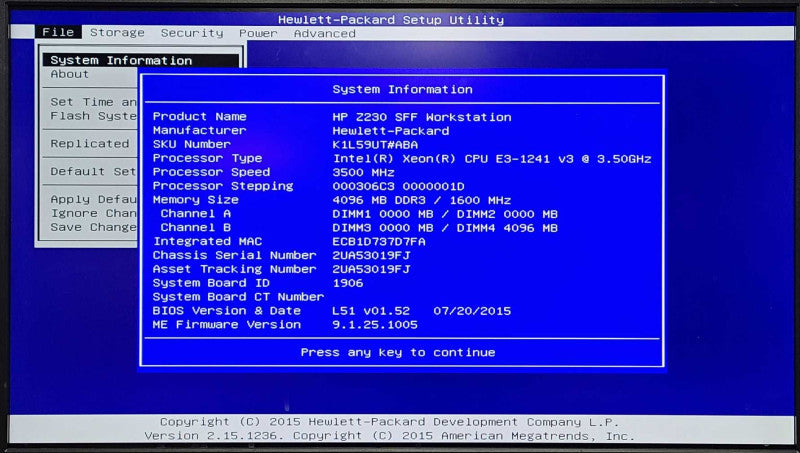Open the Security menu

pos(192,33)
